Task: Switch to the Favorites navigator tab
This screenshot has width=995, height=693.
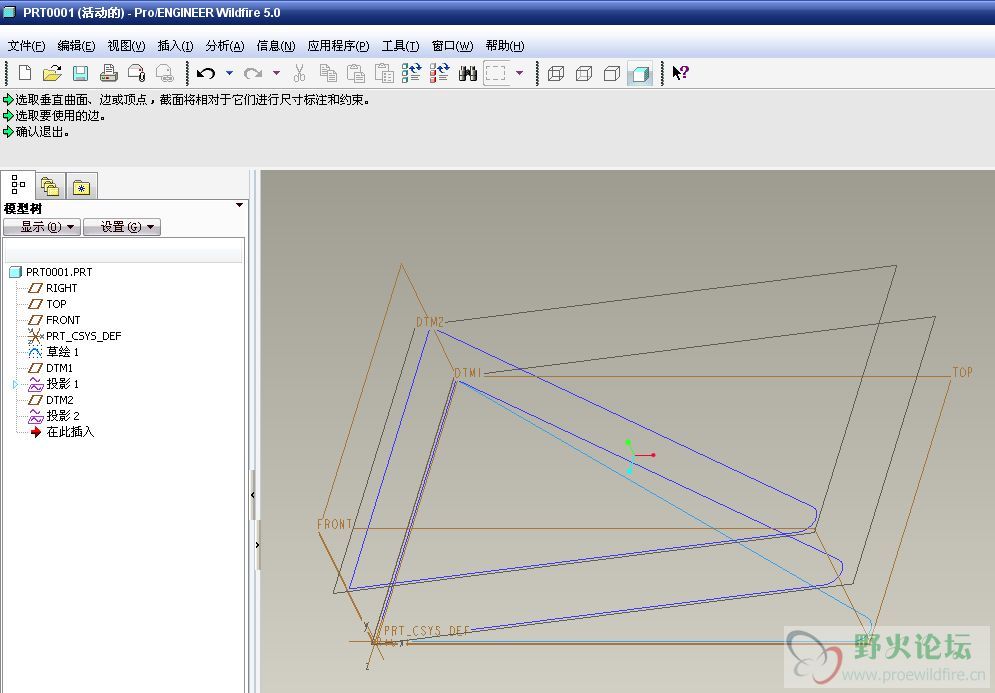Action: pyautogui.click(x=81, y=187)
